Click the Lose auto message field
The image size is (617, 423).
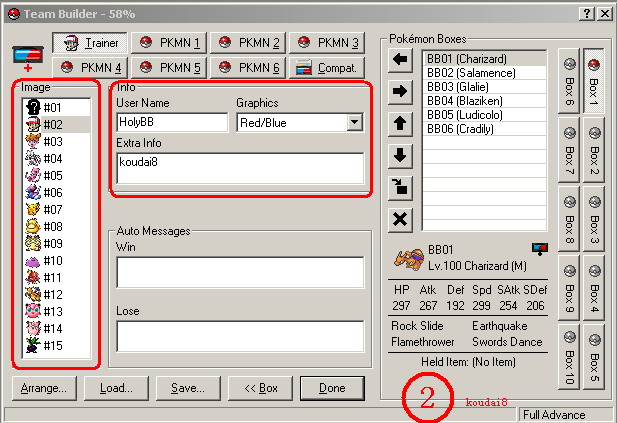pos(240,336)
